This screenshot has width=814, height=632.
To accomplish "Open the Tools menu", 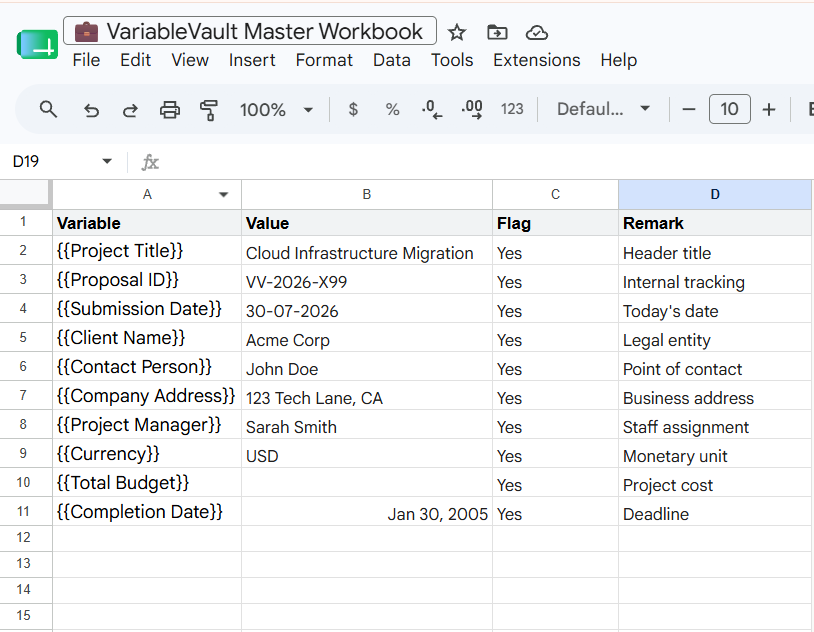I will coord(452,60).
